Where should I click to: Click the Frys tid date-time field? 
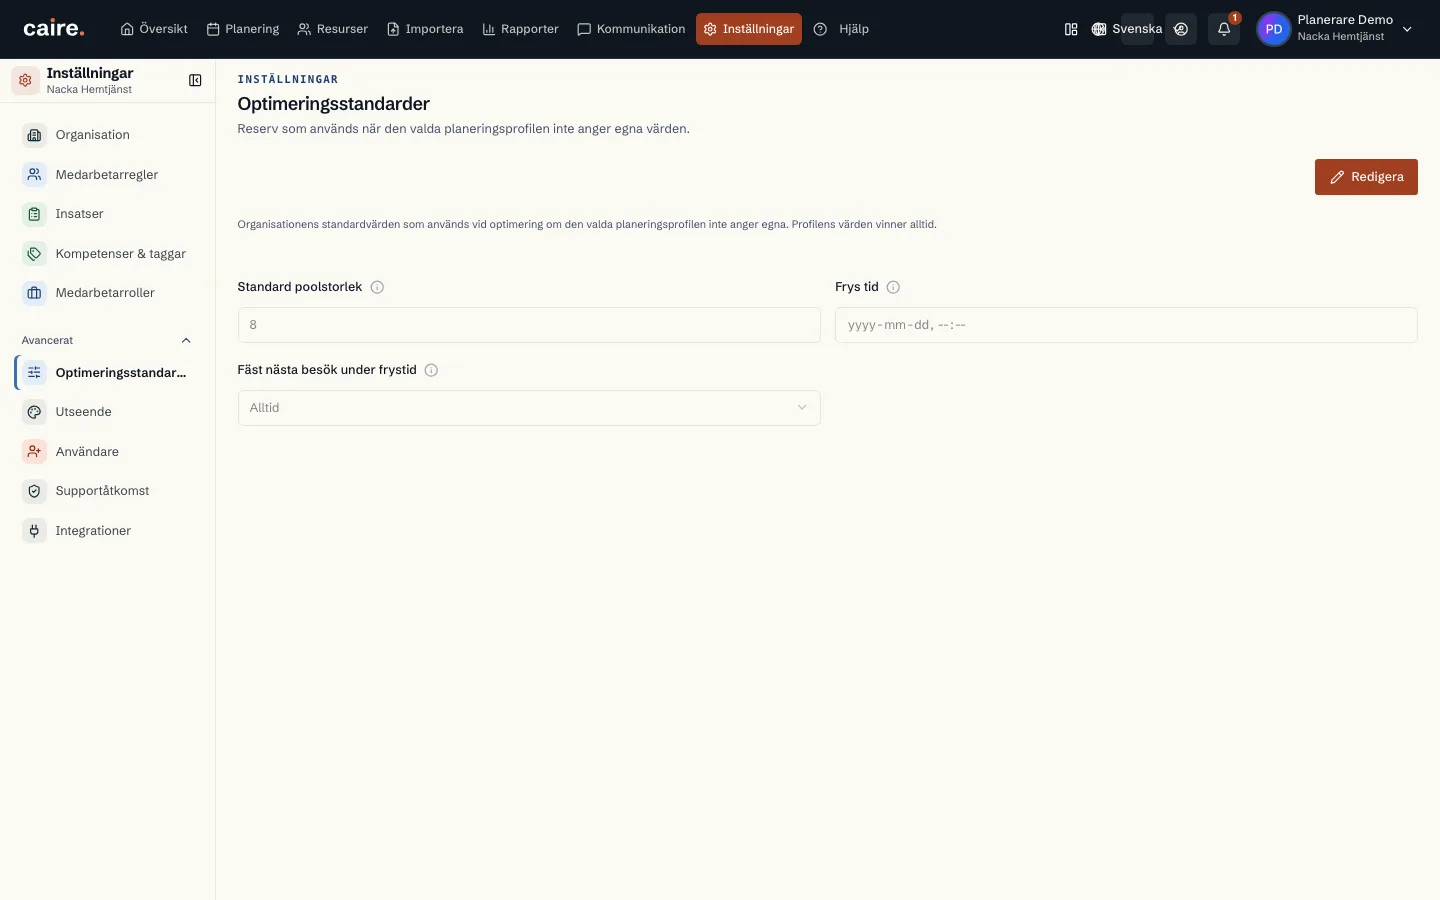(1126, 325)
